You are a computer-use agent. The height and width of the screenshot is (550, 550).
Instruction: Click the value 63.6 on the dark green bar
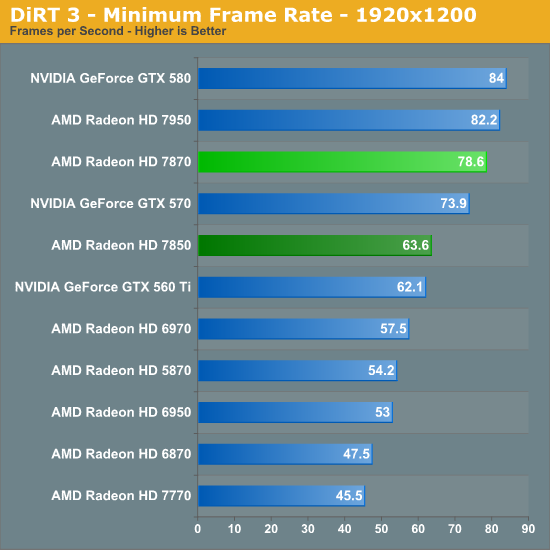pyautogui.click(x=416, y=245)
